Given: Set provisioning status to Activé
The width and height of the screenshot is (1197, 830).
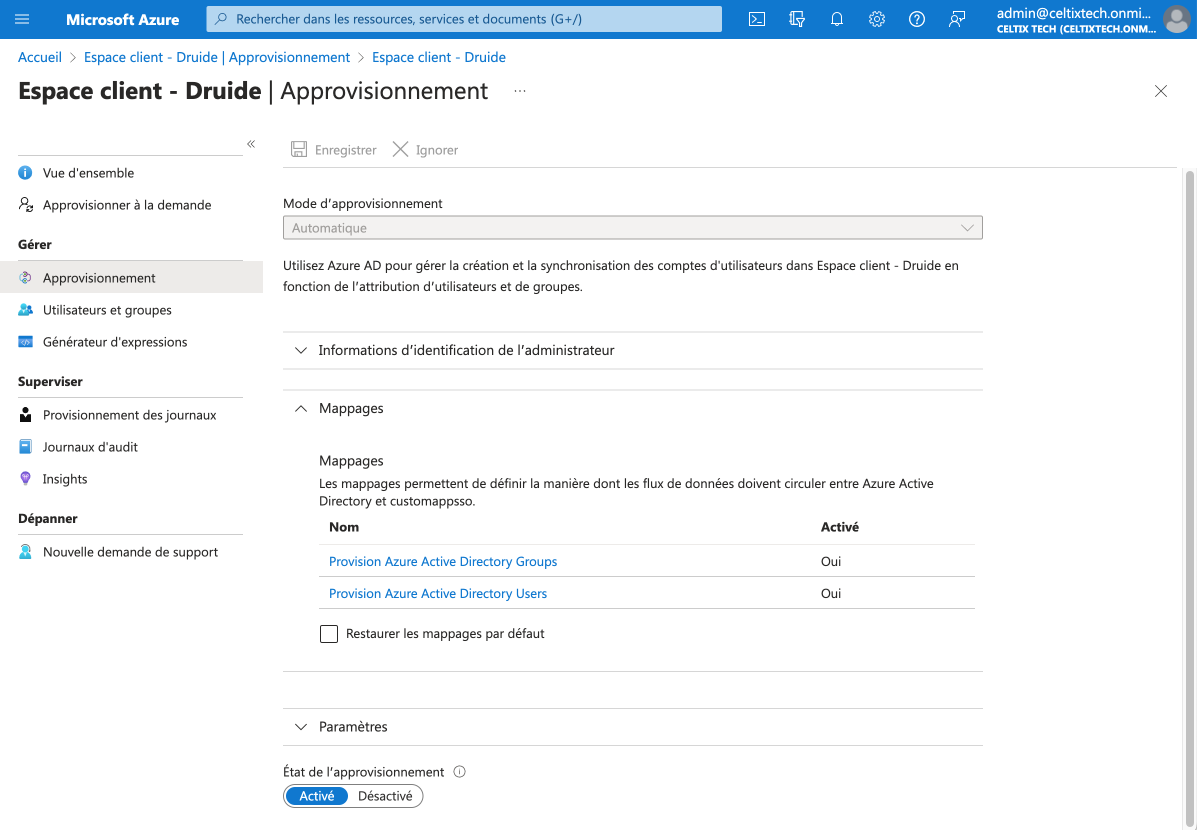Looking at the screenshot, I should [x=316, y=796].
